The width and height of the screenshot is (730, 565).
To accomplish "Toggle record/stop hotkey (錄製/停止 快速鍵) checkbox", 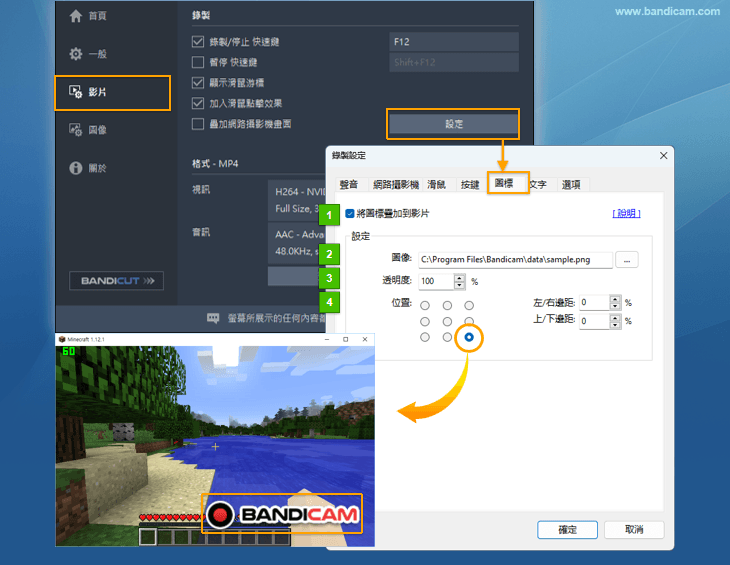I will click(x=198, y=42).
